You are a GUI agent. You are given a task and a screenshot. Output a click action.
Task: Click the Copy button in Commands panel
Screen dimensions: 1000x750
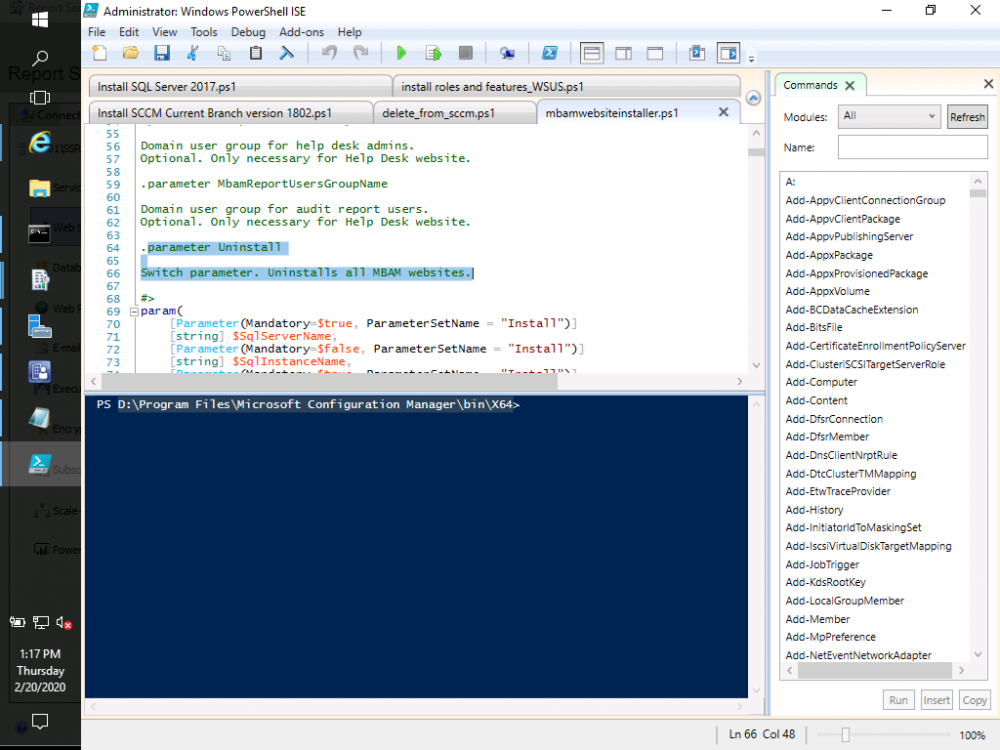pos(974,700)
